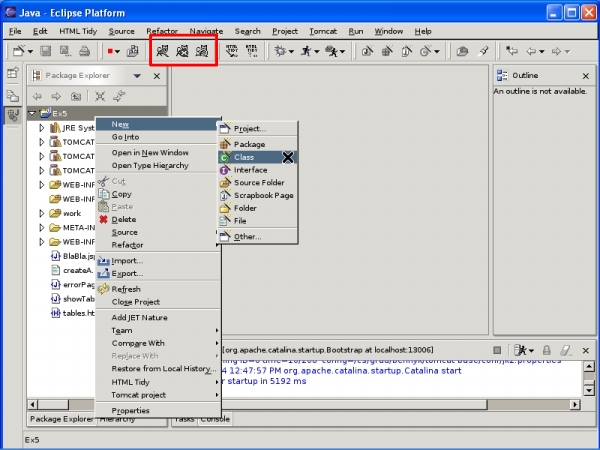
Task: Close the Console view
Action: click(x=586, y=350)
